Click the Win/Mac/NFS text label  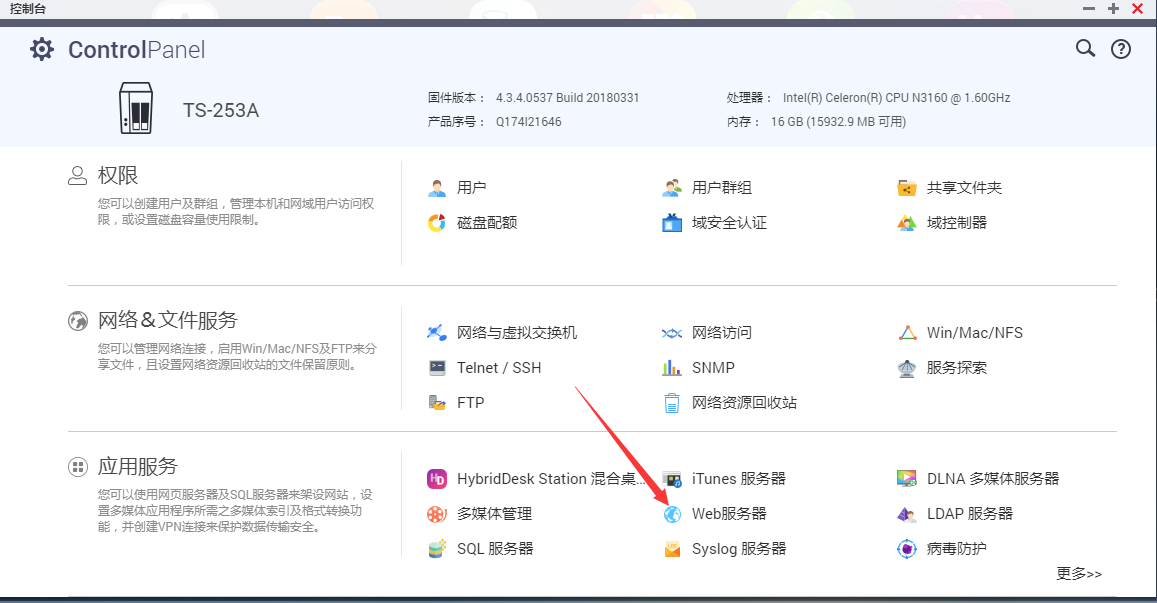[975, 333]
